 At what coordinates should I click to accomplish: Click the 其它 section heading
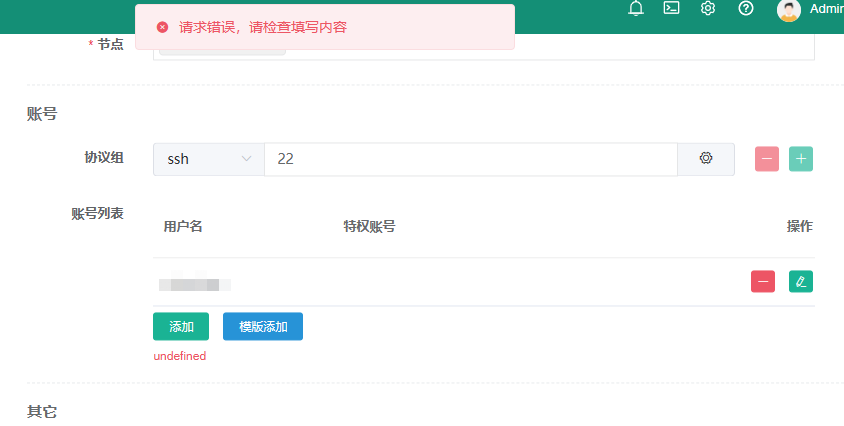point(42,412)
